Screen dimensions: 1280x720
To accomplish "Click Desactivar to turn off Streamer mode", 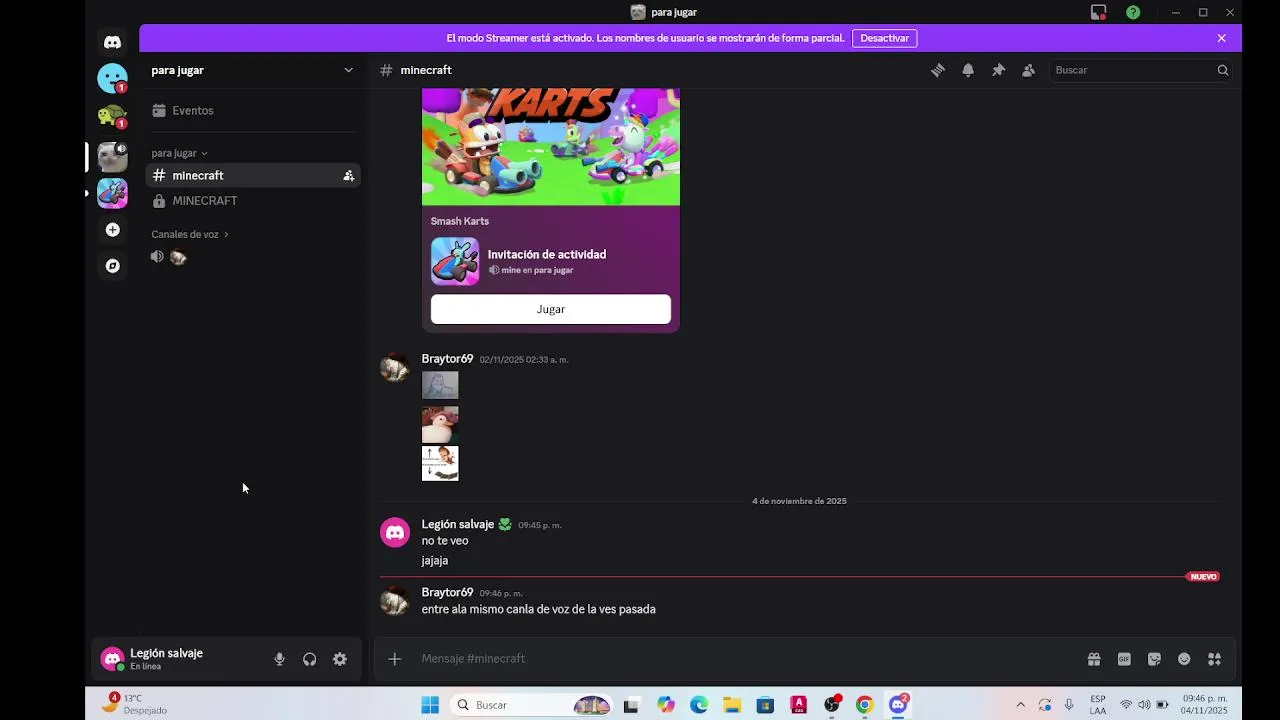I will coord(884,38).
